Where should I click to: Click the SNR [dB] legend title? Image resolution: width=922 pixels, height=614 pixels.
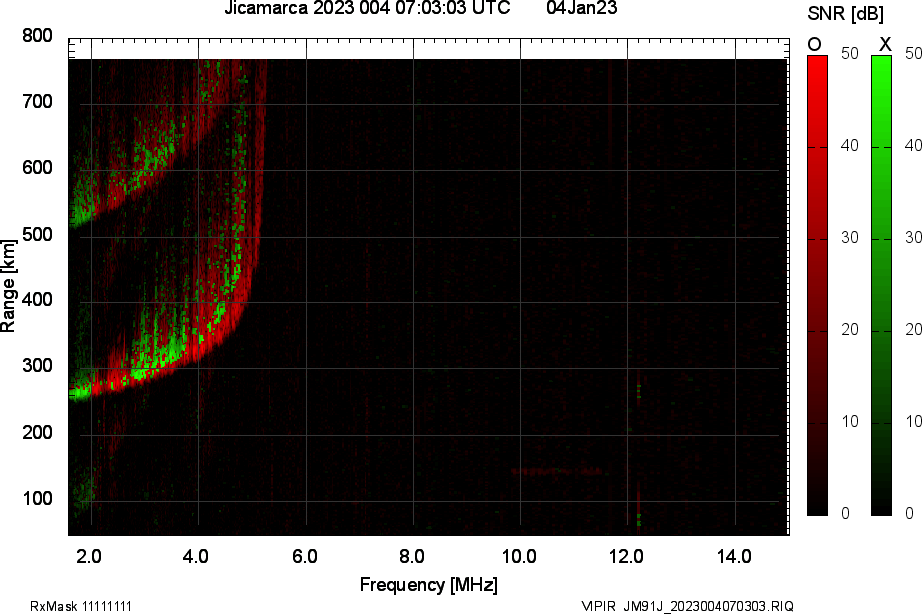(846, 14)
